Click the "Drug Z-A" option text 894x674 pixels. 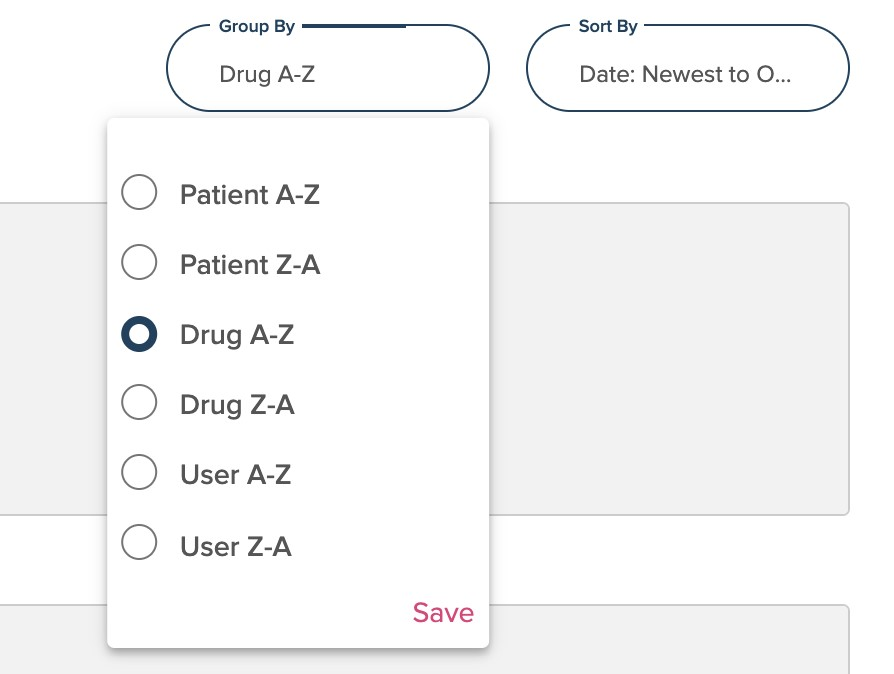coord(237,405)
